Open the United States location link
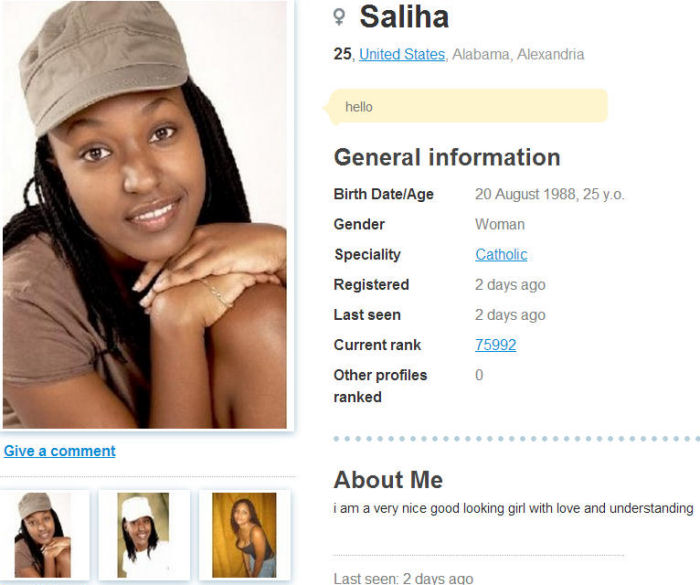 402,54
